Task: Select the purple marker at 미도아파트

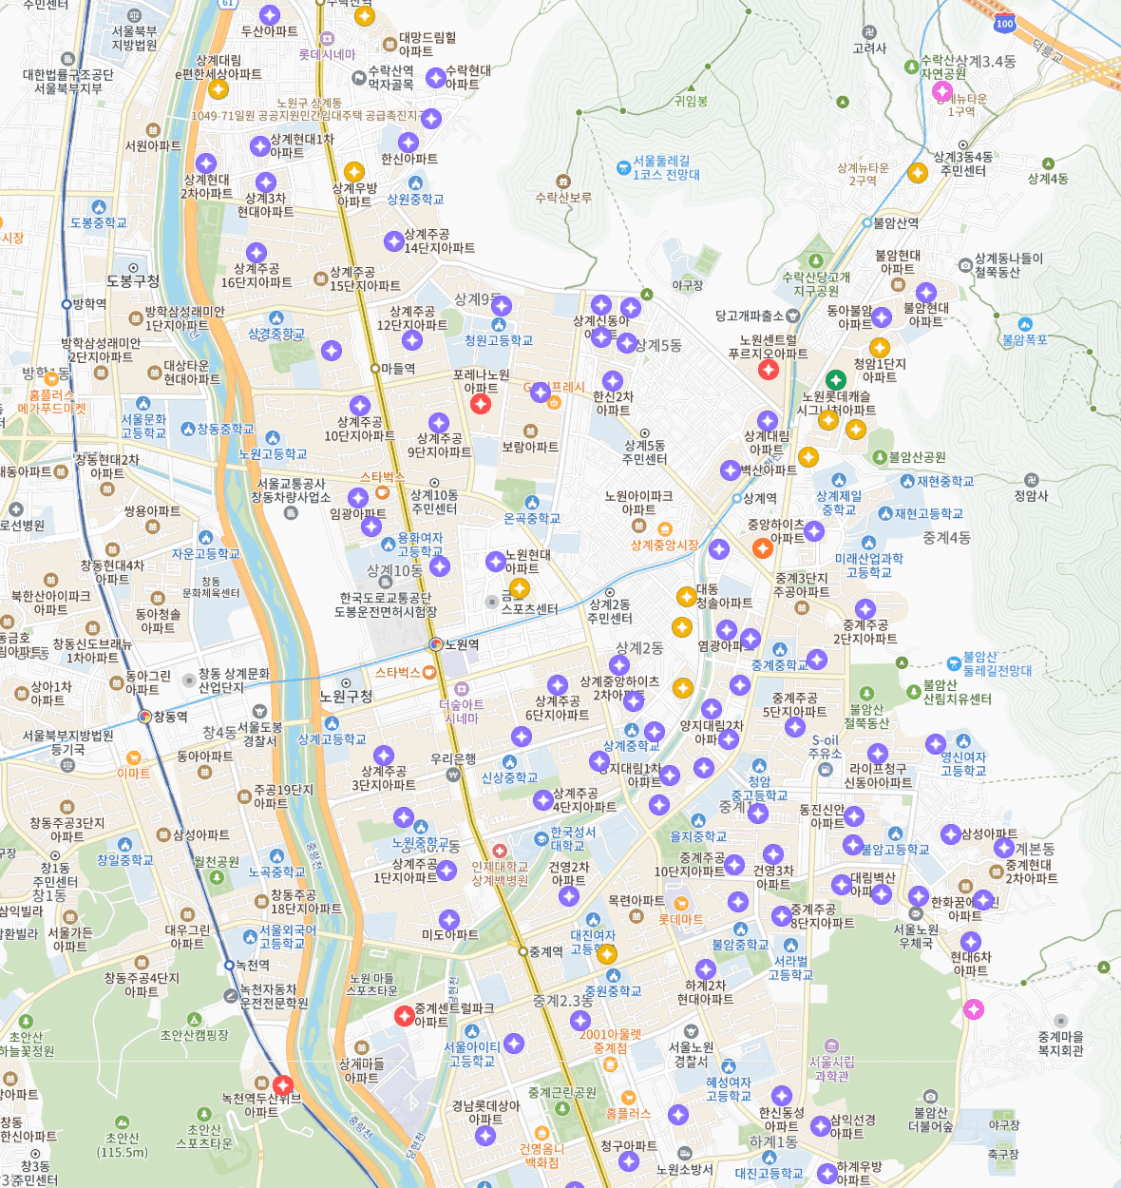Action: [x=449, y=920]
